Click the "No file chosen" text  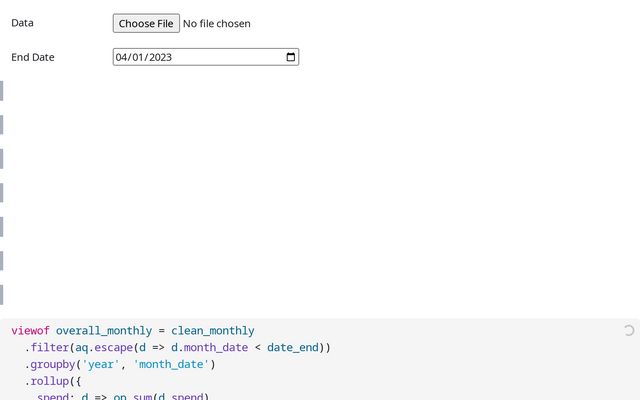(x=217, y=23)
